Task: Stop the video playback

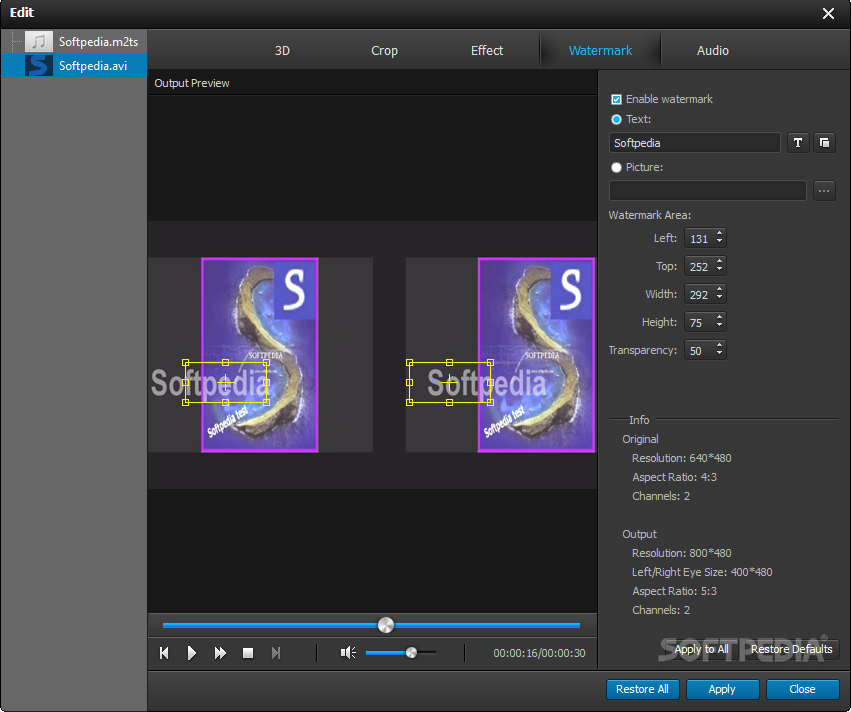Action: (x=248, y=653)
